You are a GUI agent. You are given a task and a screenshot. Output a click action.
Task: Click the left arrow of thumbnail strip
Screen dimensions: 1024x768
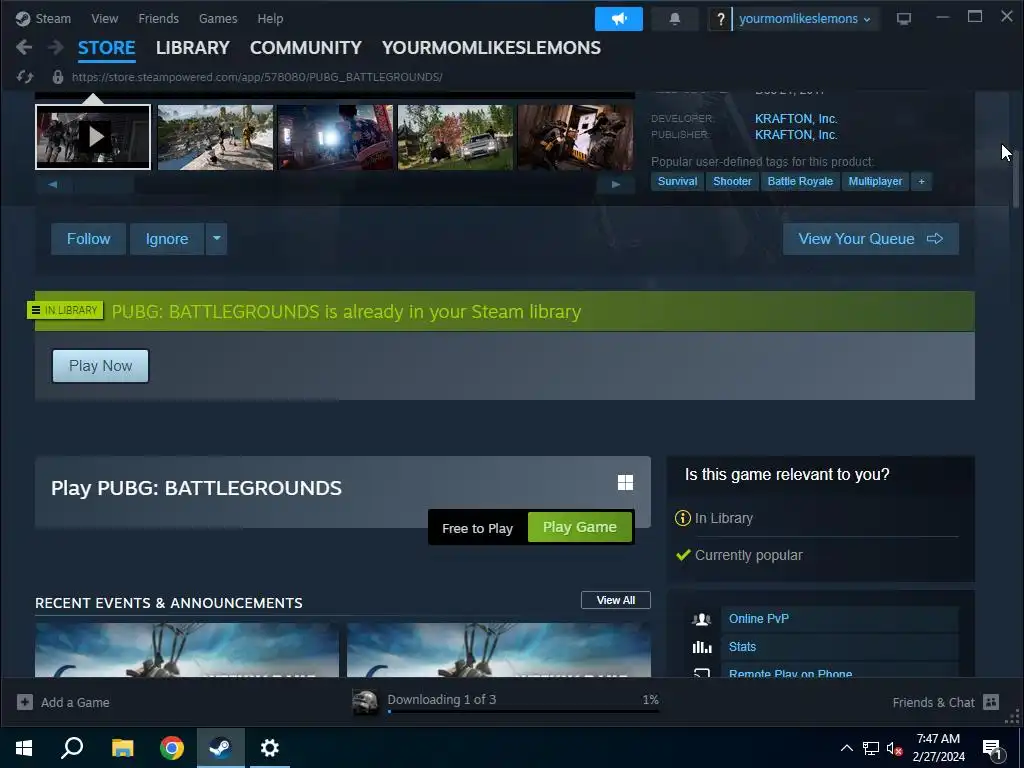click(53, 184)
